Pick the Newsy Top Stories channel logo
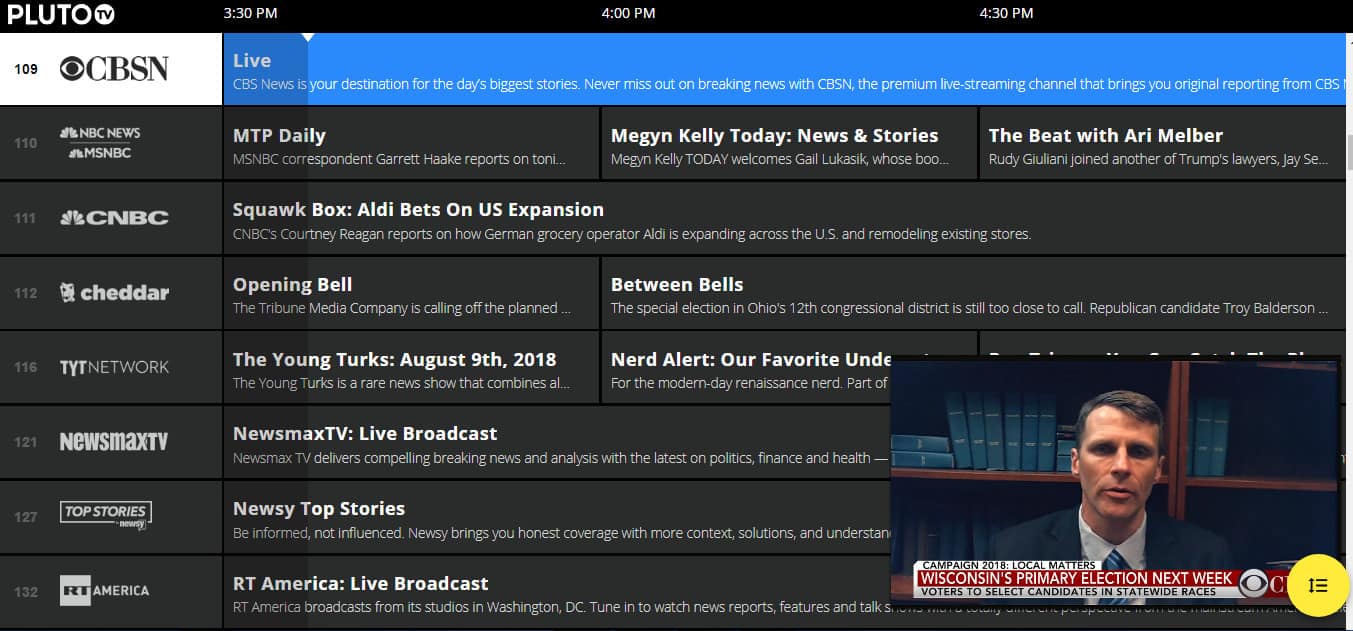 pyautogui.click(x=105, y=515)
